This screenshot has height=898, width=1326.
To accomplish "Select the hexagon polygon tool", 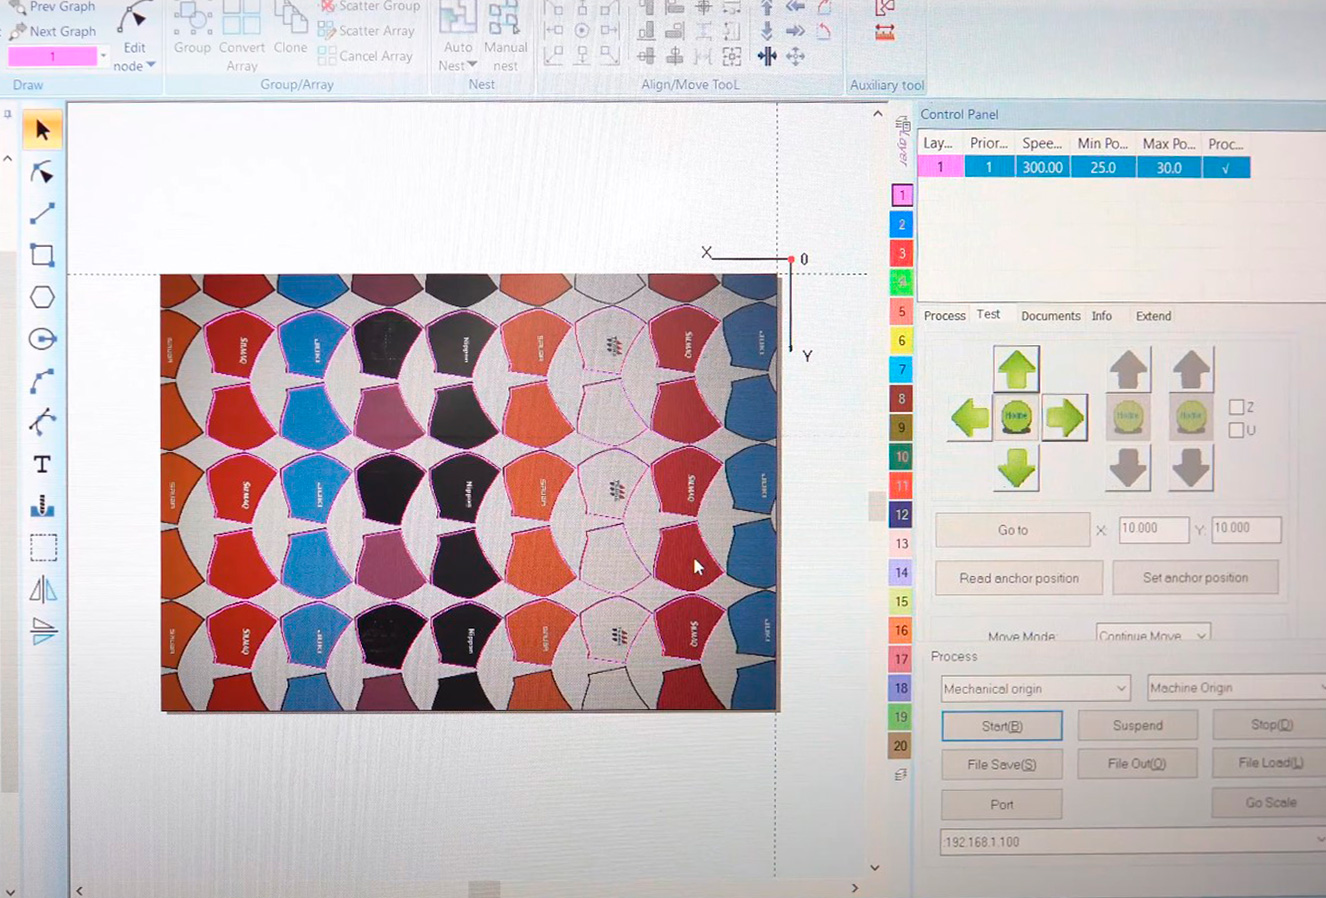I will 42,297.
